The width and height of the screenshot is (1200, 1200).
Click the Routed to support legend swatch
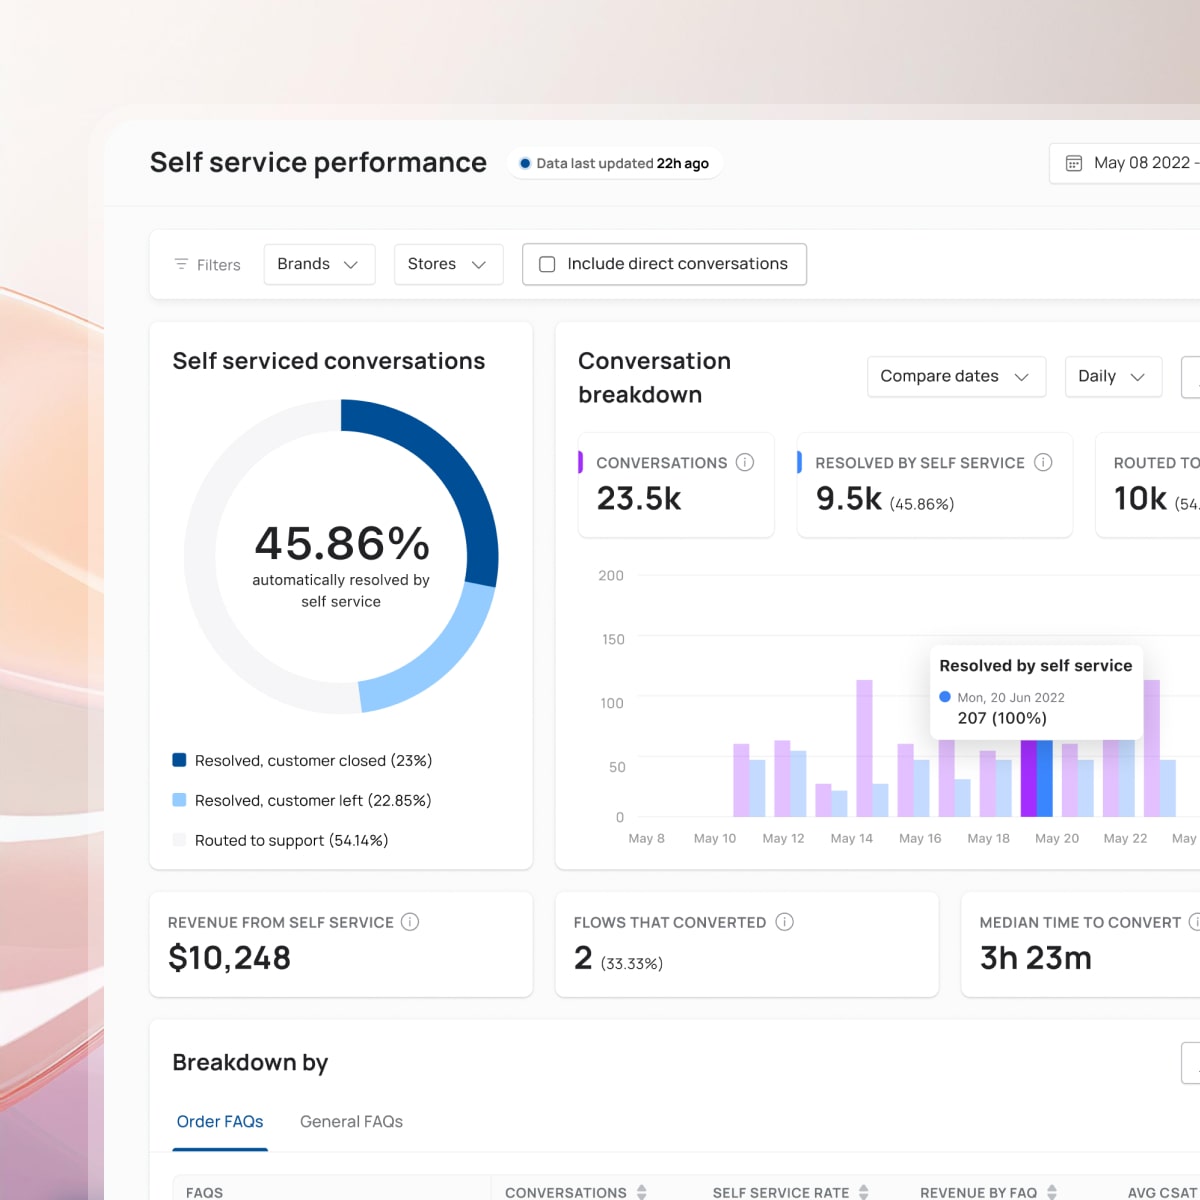point(180,840)
